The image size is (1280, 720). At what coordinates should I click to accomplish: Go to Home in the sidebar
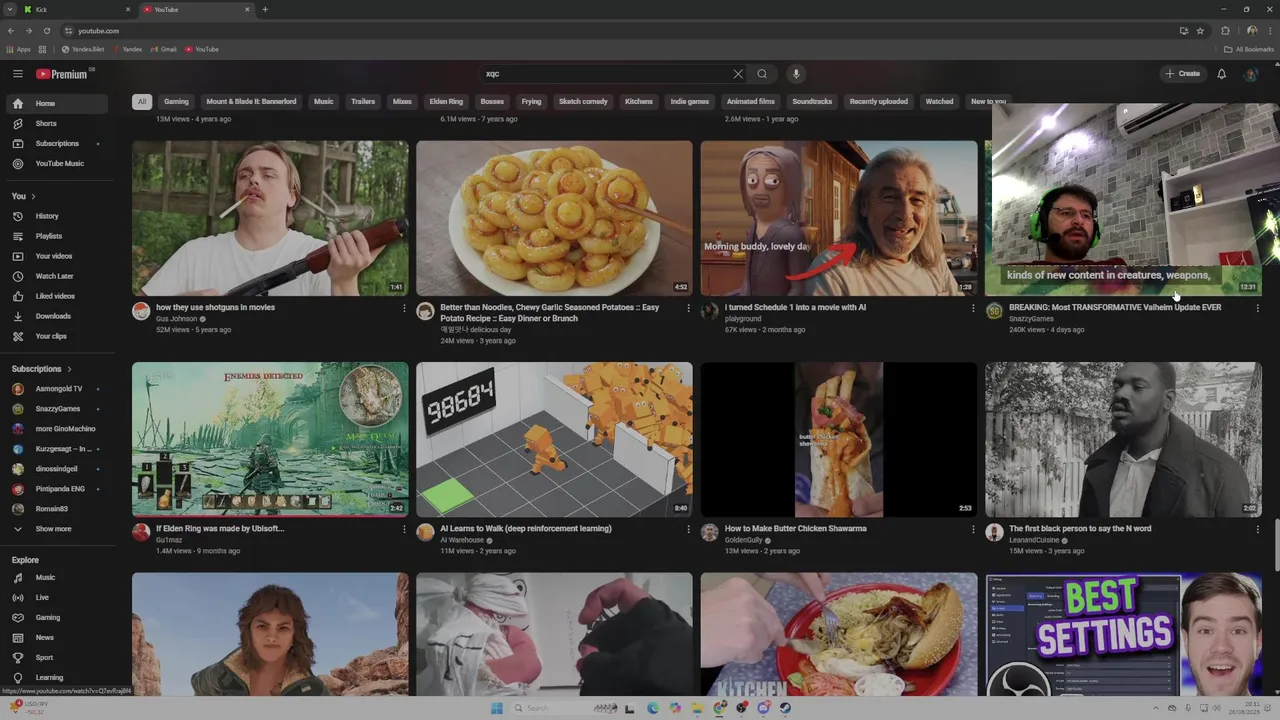55,103
